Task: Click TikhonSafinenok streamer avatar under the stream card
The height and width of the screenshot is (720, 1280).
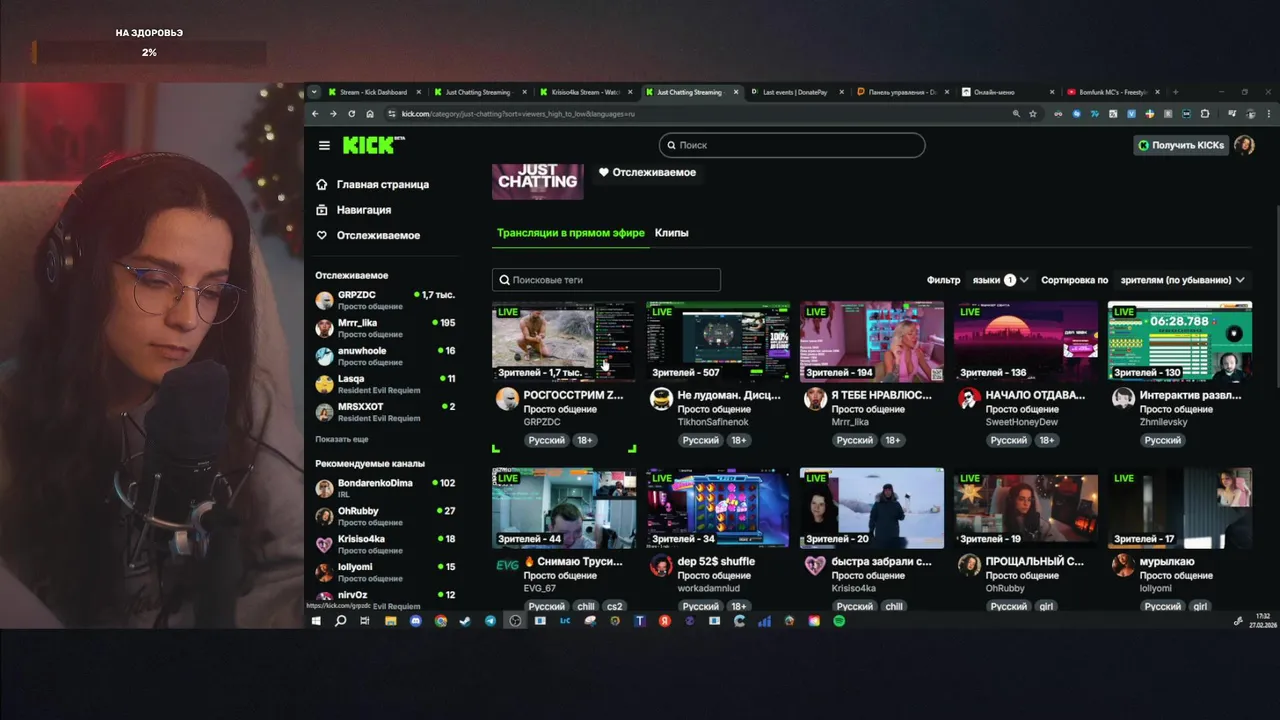Action: (x=661, y=399)
